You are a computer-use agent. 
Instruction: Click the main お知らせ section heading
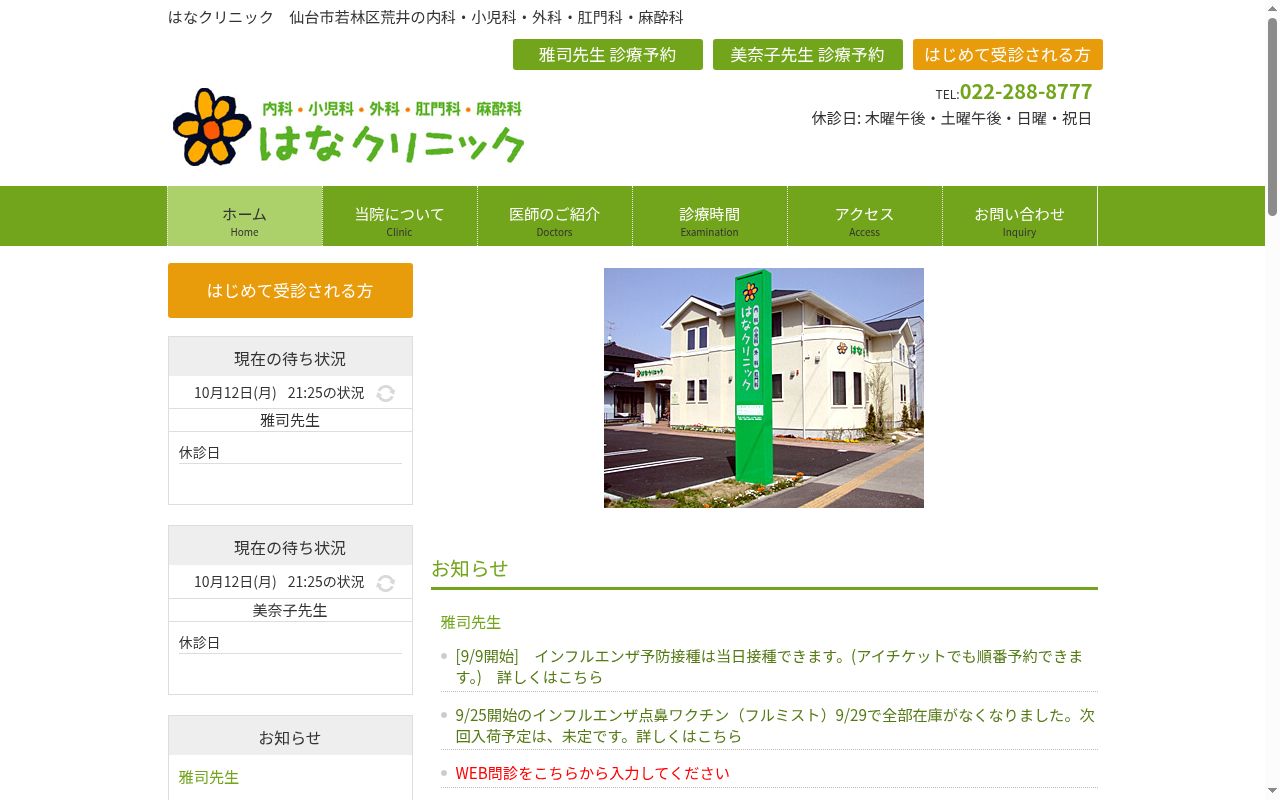pyautogui.click(x=470, y=568)
